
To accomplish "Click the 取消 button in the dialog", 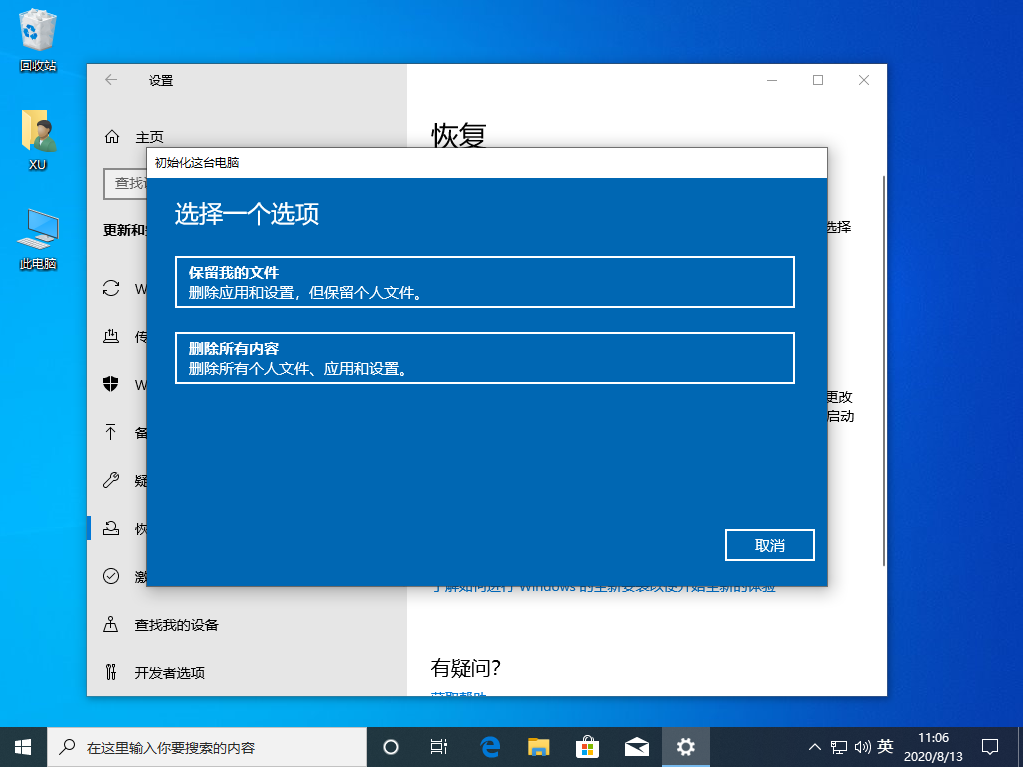I will 769,544.
